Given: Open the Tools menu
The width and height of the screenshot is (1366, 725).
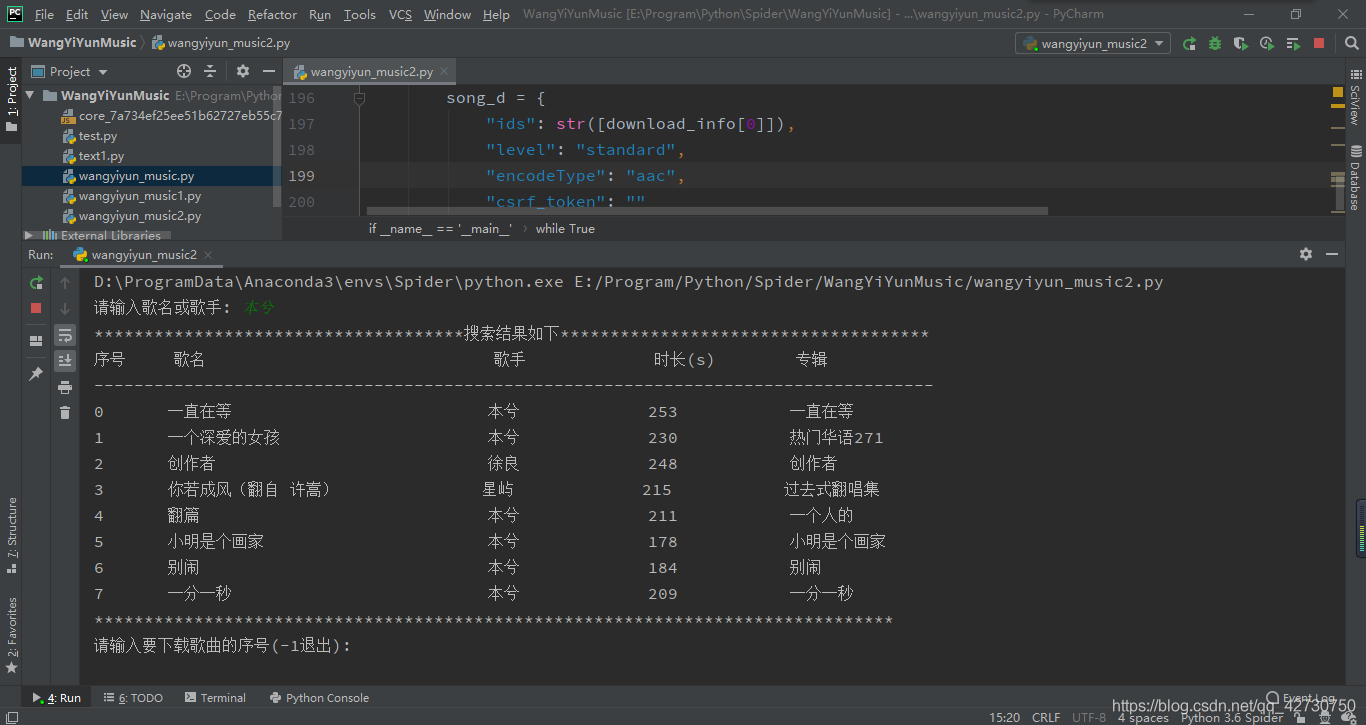Looking at the screenshot, I should click(359, 14).
